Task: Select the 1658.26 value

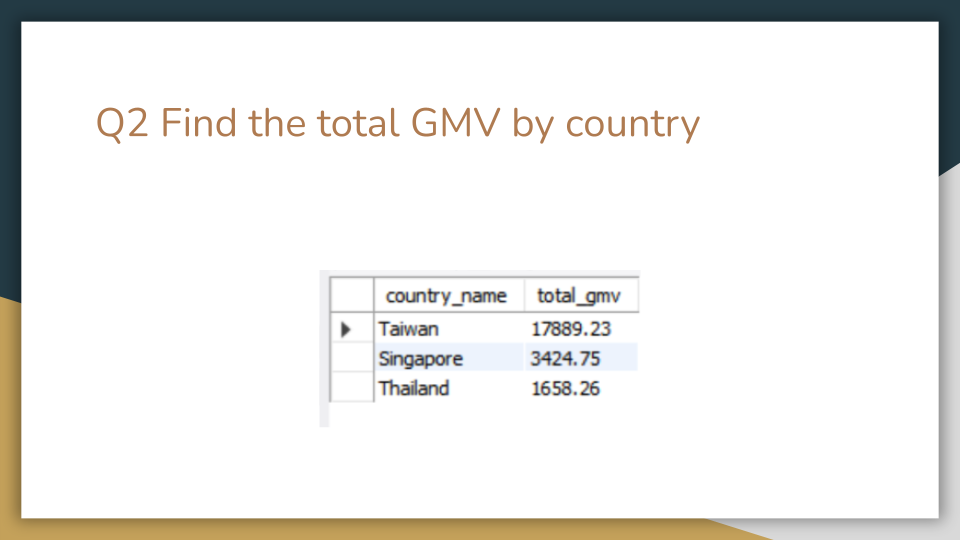Action: pos(565,388)
